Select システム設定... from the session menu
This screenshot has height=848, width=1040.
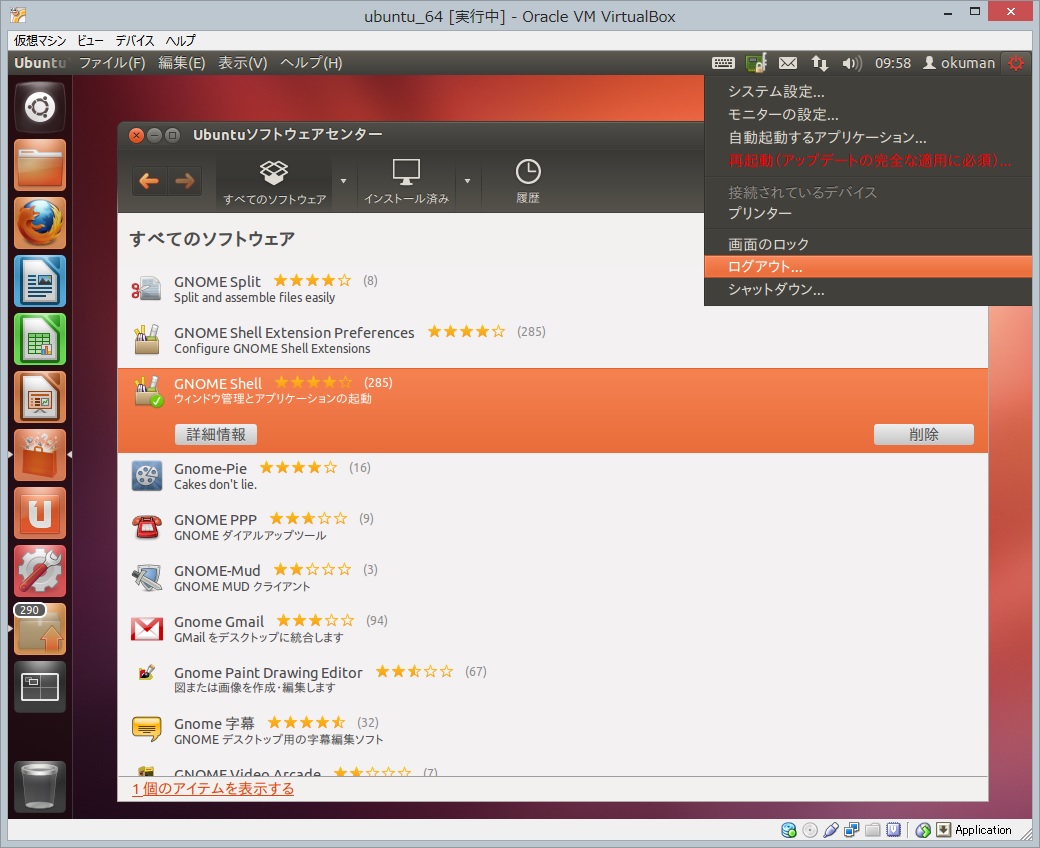[868, 91]
